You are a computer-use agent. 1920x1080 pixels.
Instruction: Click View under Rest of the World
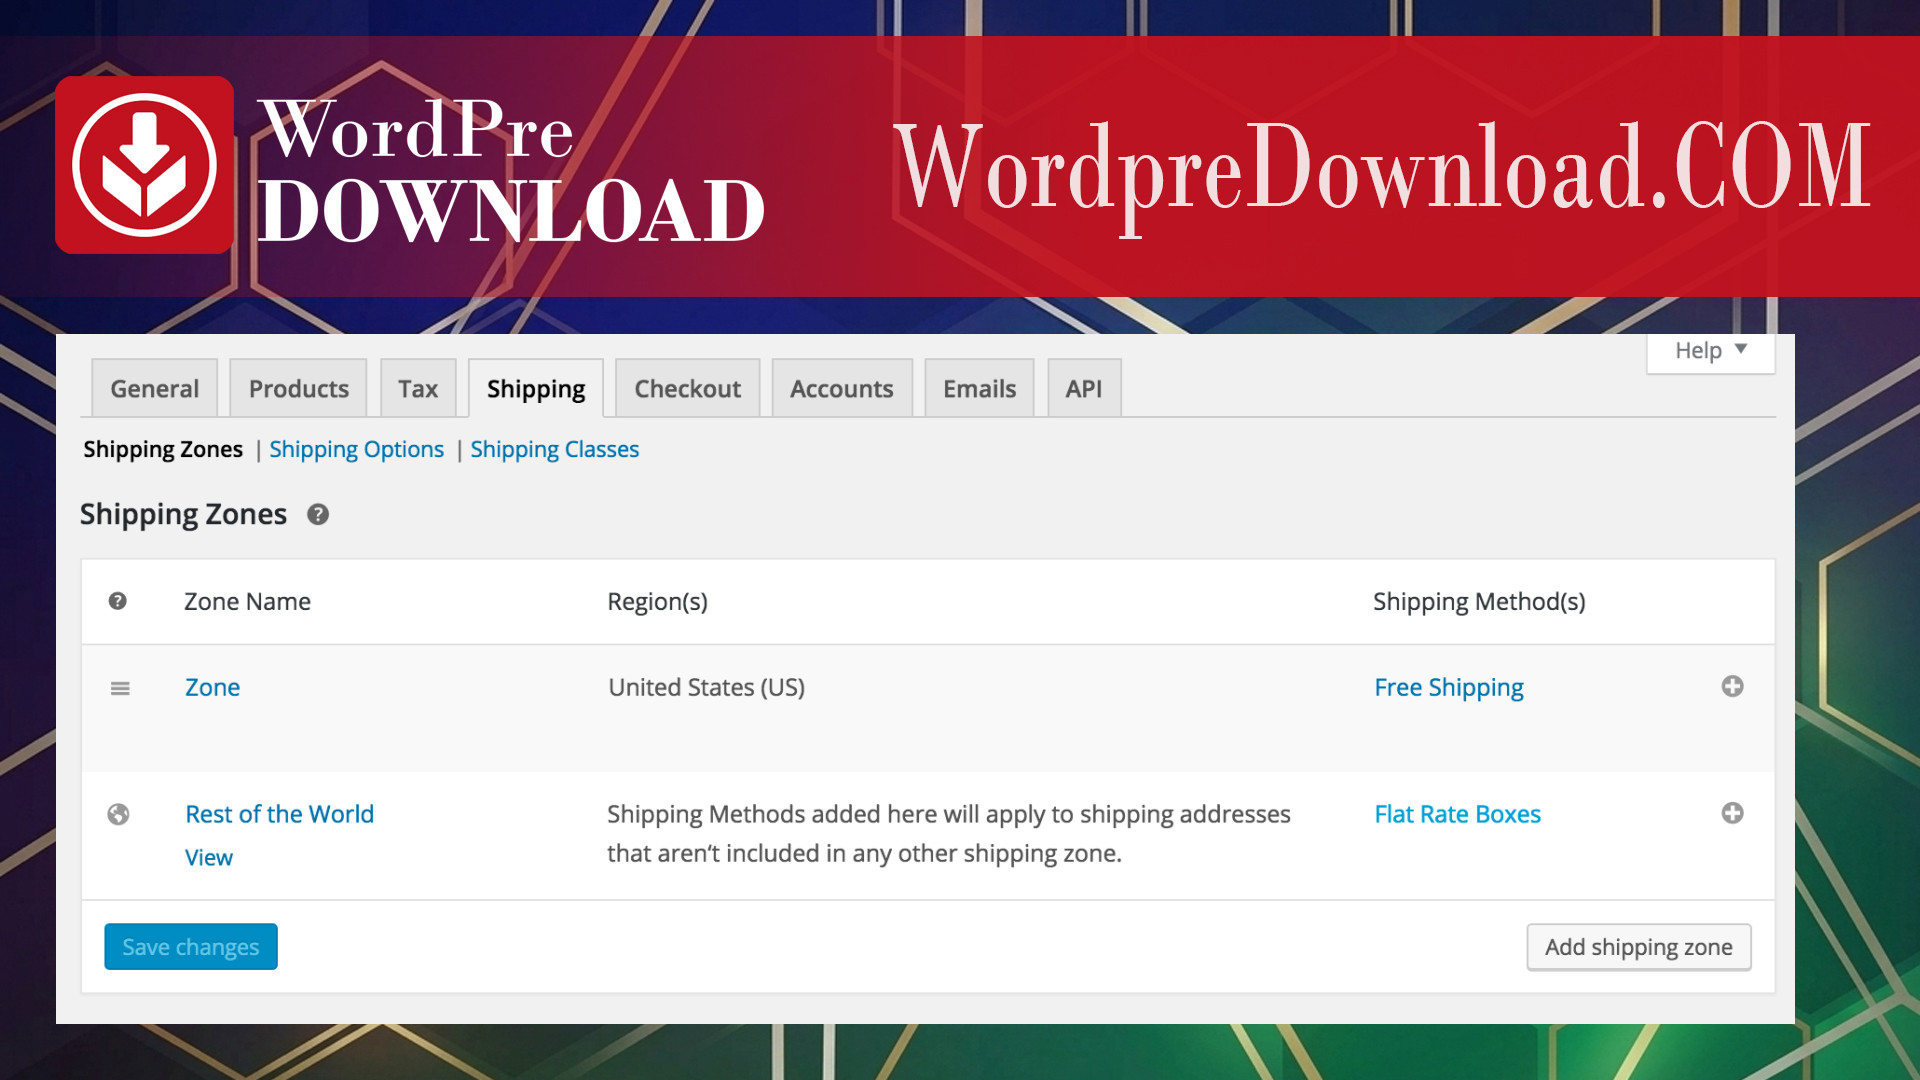pos(209,858)
